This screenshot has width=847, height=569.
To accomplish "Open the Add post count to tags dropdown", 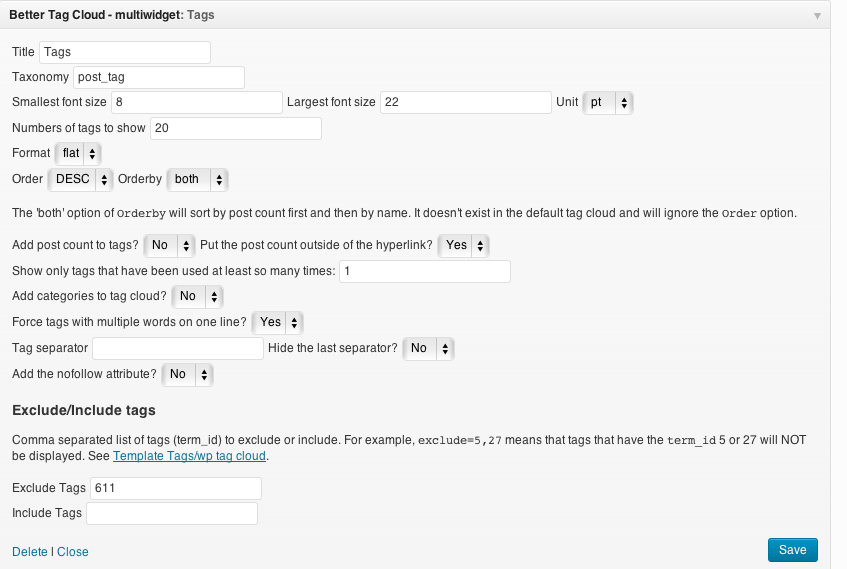I will 169,245.
